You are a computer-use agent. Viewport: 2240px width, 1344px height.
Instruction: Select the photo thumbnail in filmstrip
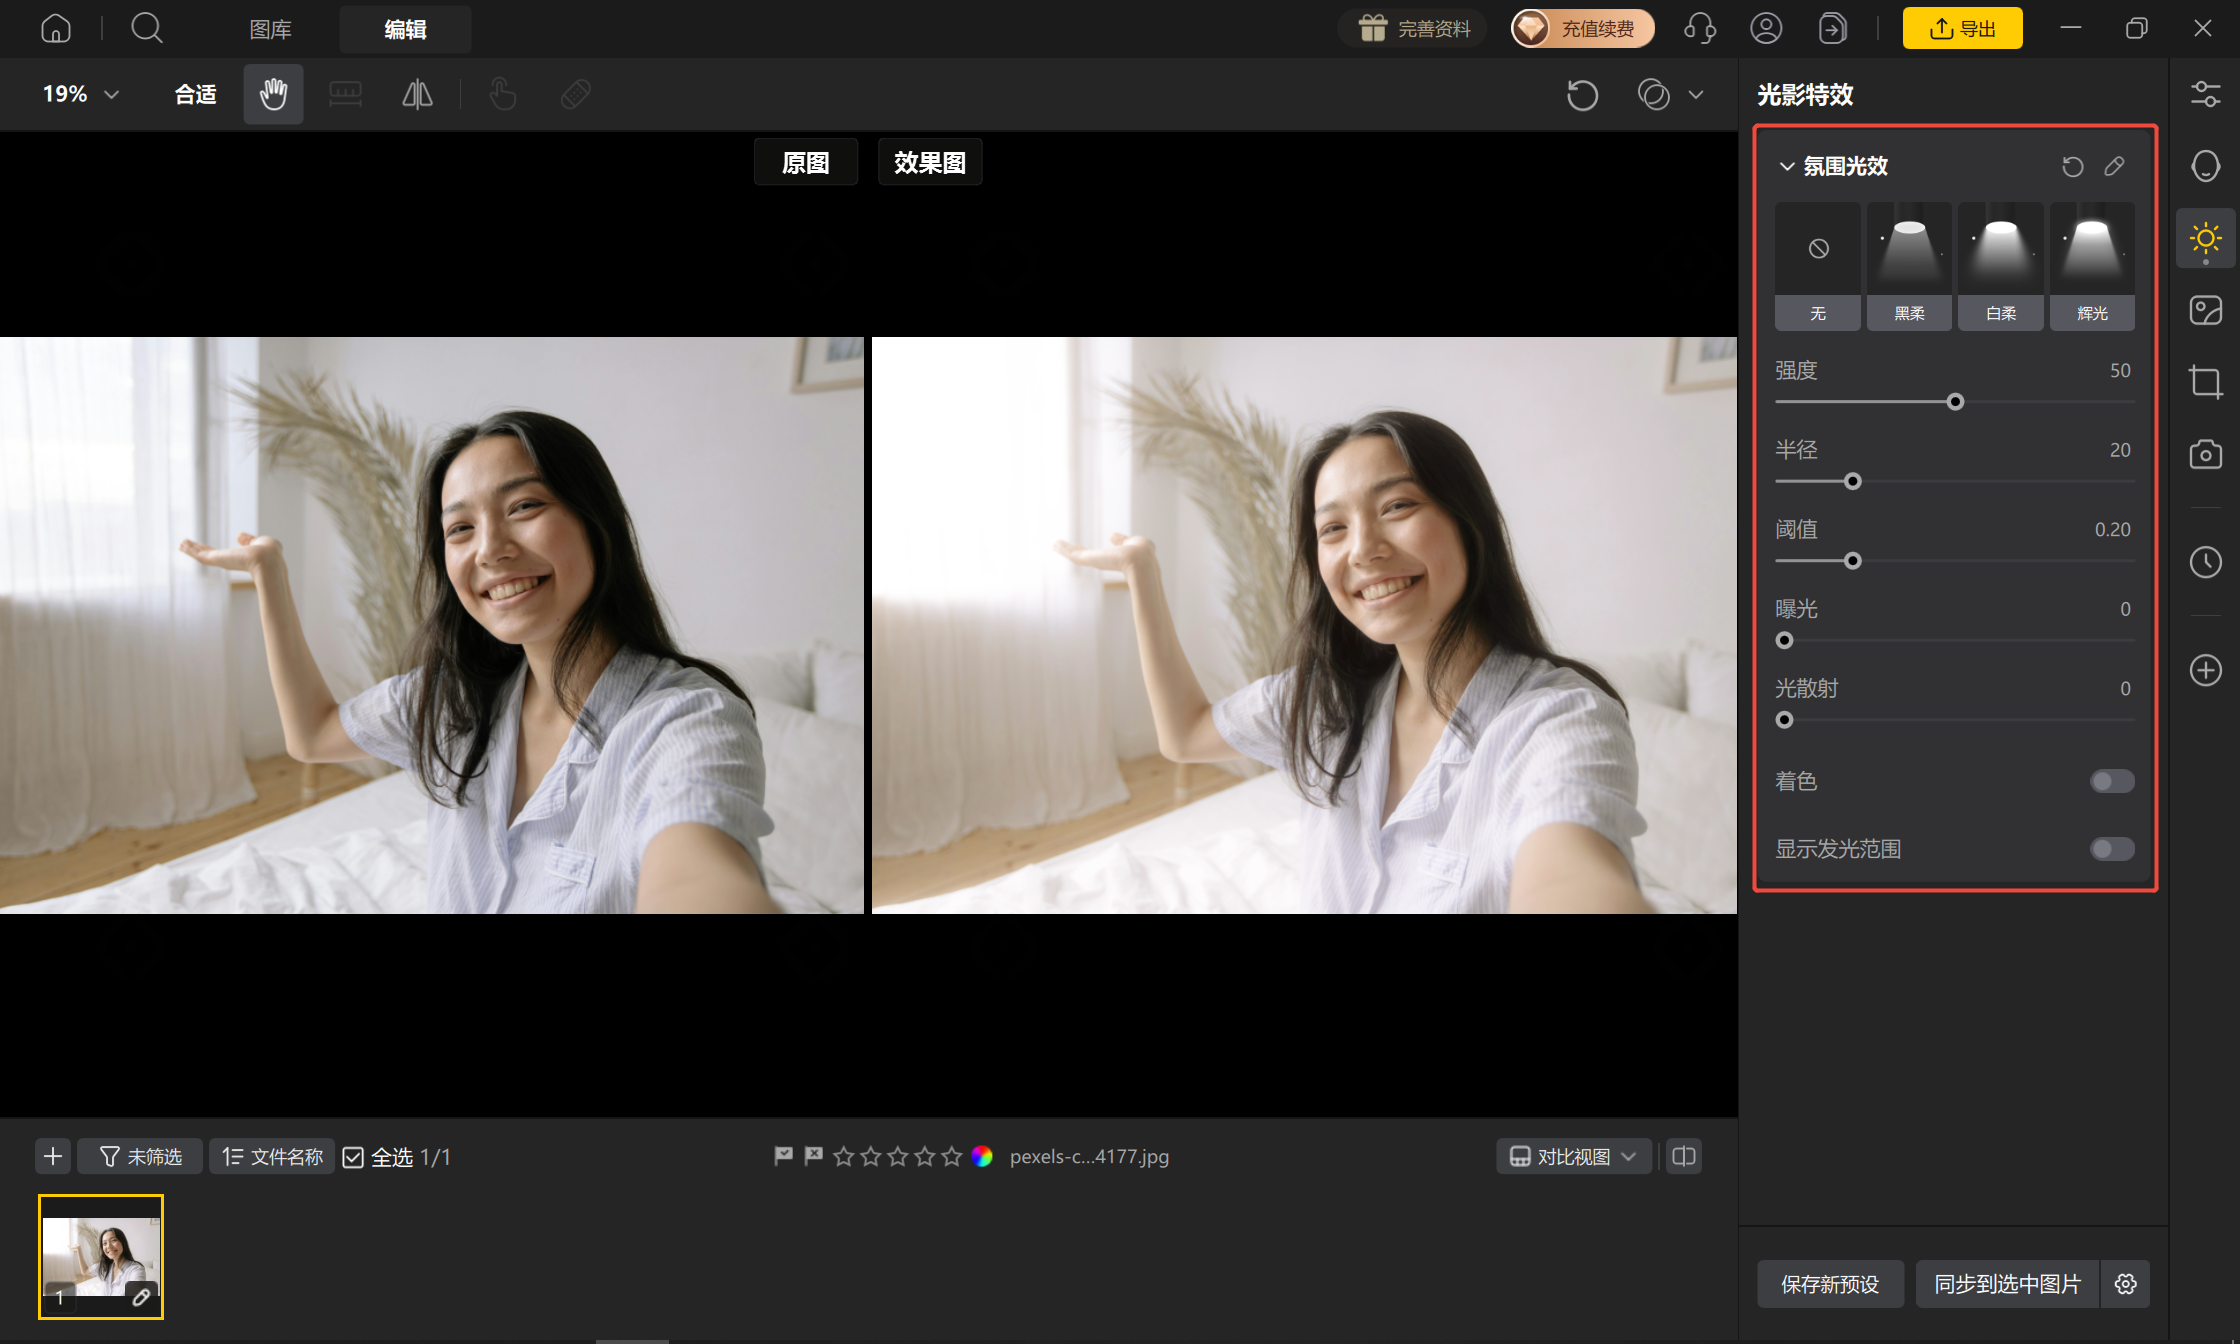point(101,1256)
